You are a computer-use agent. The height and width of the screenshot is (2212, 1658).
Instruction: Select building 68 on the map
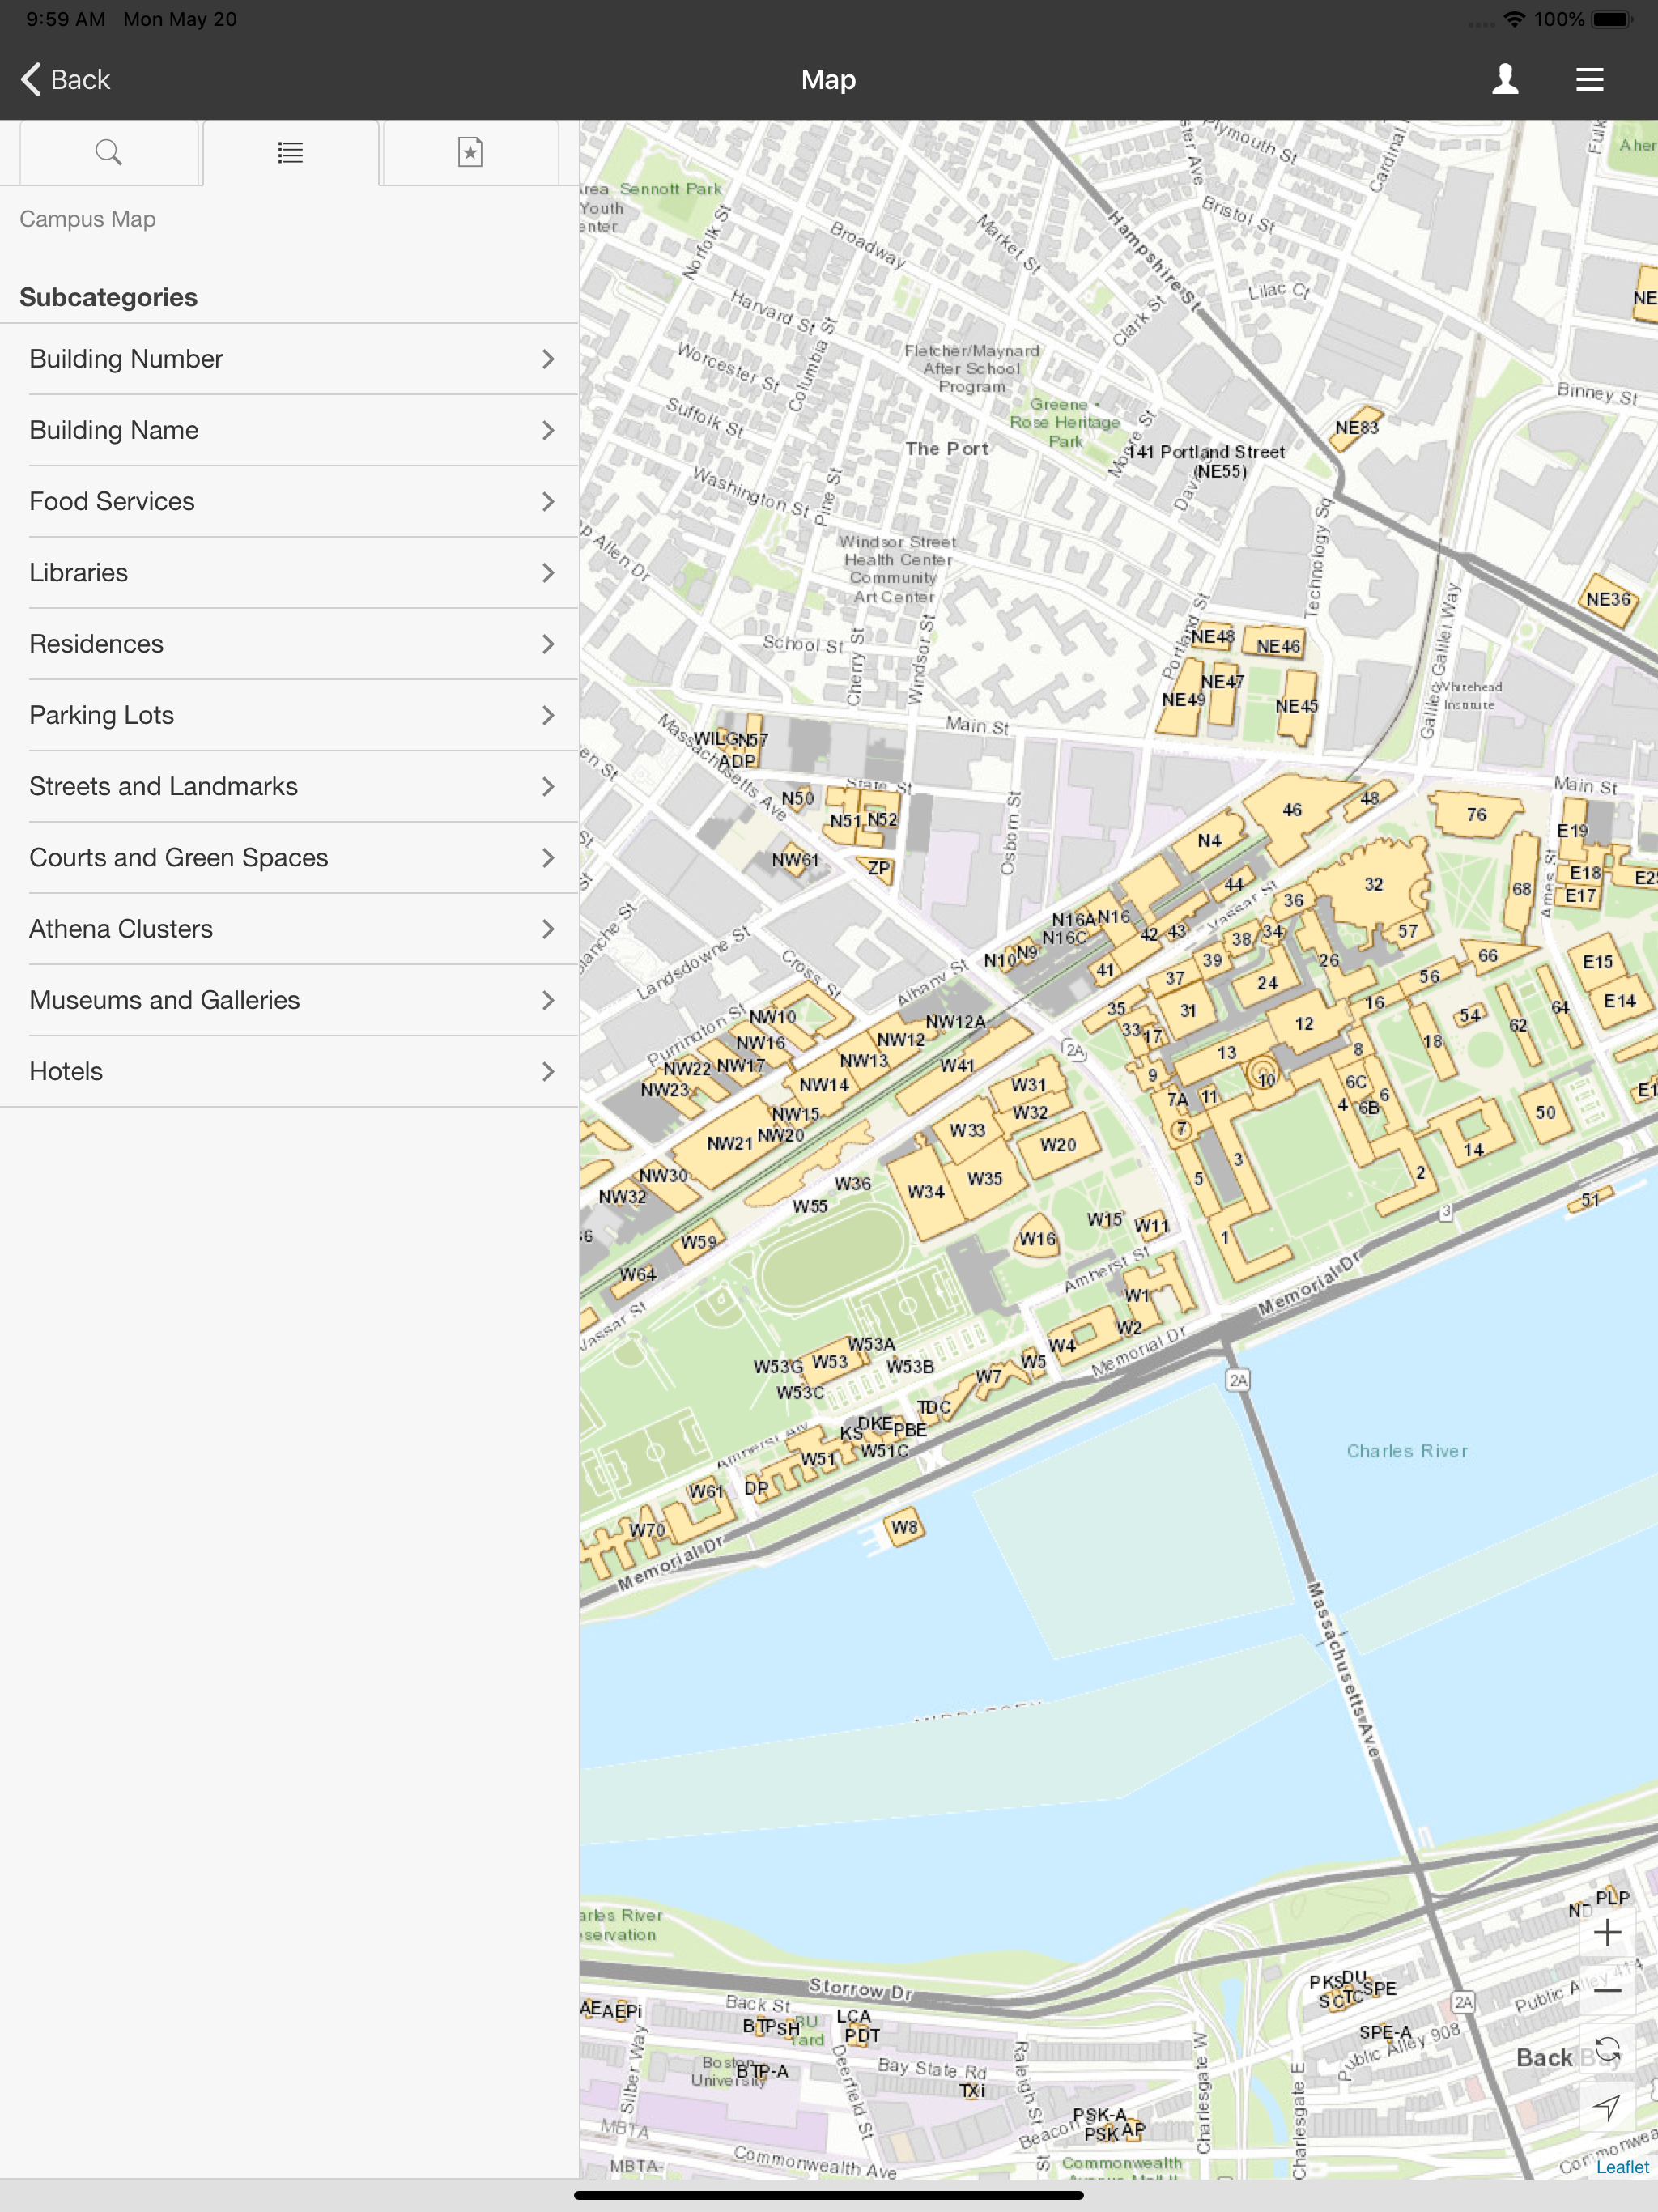pos(1521,888)
